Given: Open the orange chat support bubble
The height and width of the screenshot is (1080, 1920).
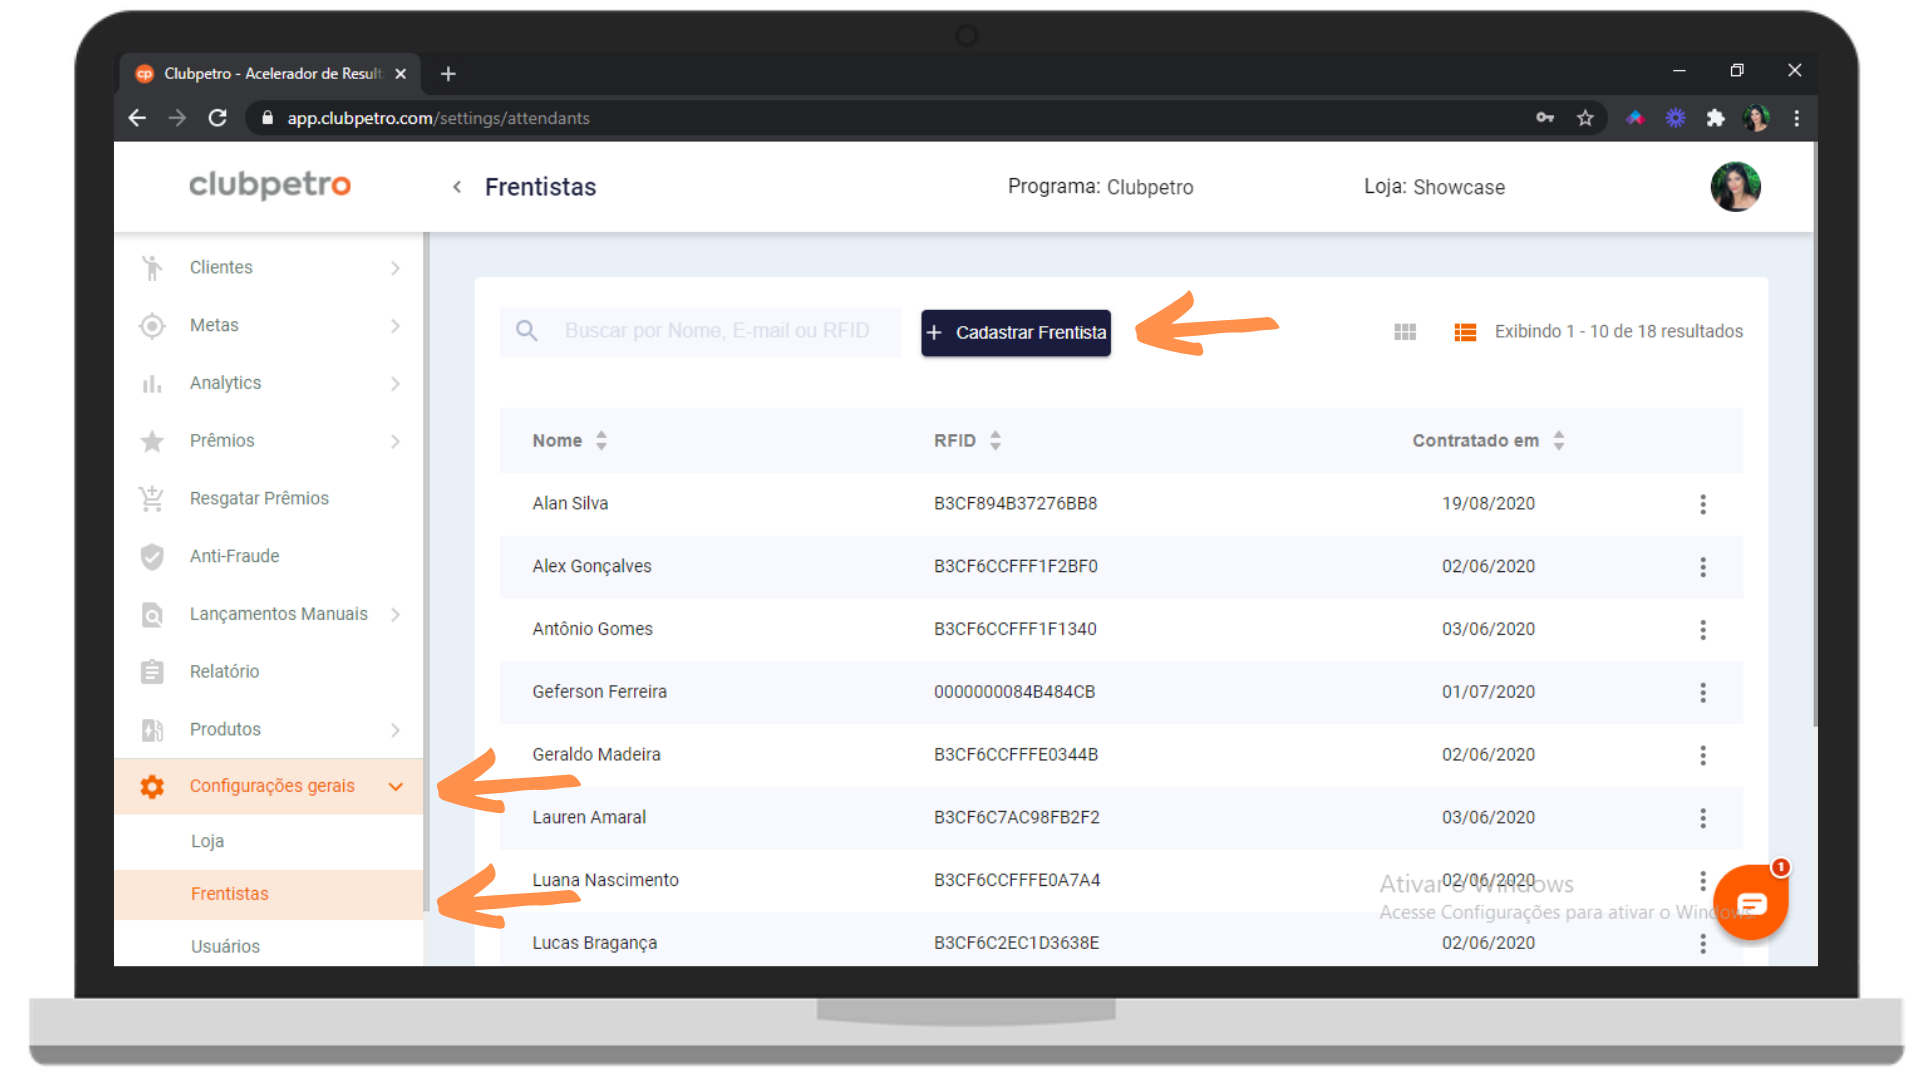Looking at the screenshot, I should pos(1750,903).
